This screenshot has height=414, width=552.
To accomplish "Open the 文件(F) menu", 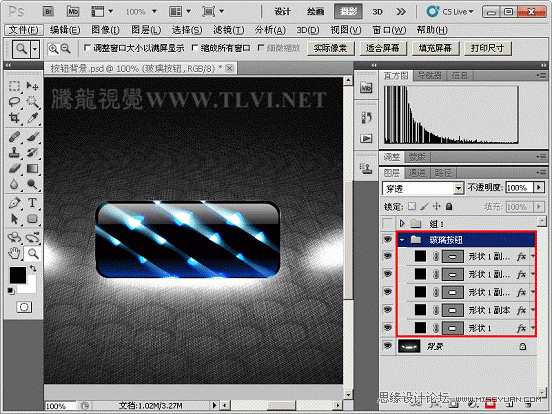I will pos(24,30).
